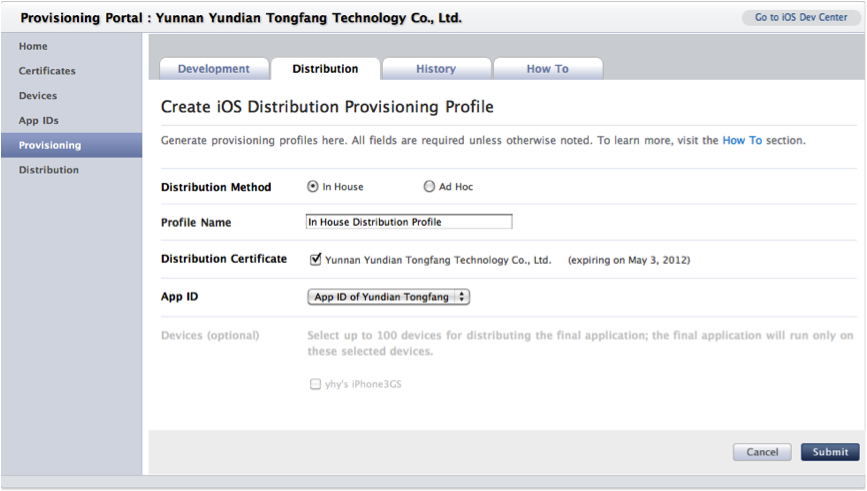Cancel the profile creation

pos(762,452)
